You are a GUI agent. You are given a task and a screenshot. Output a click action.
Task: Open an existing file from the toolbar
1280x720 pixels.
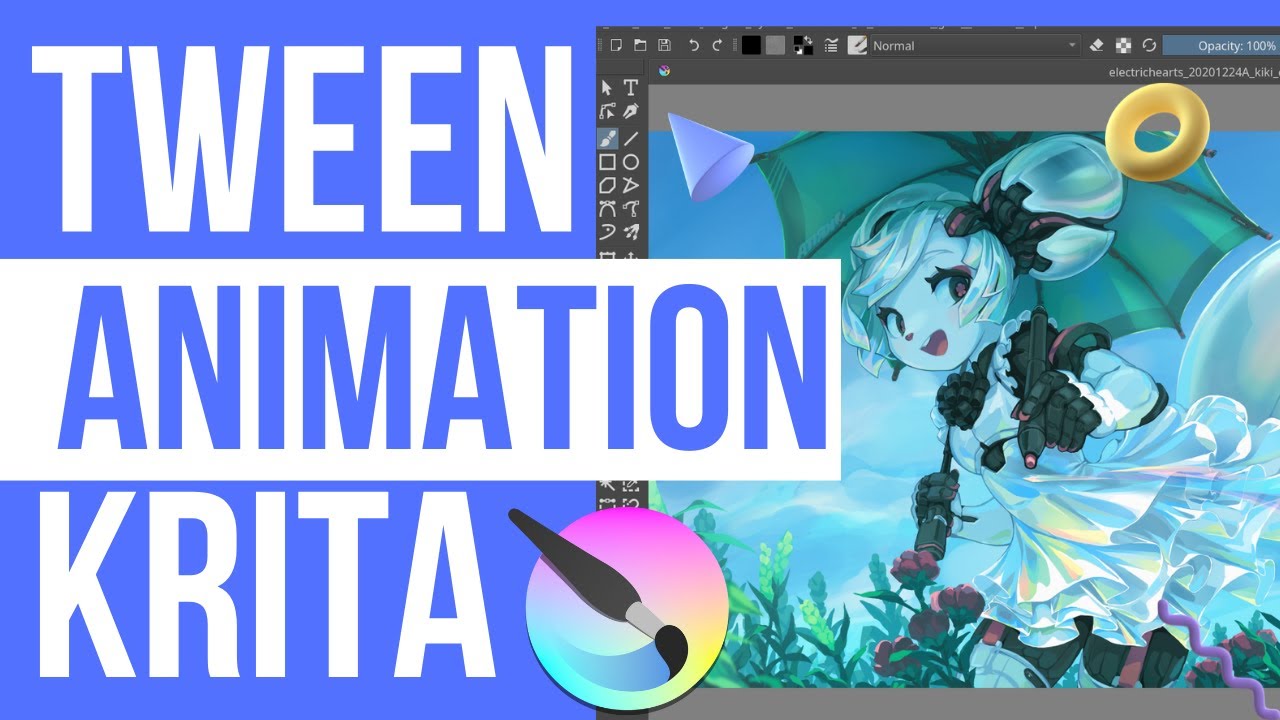[640, 45]
